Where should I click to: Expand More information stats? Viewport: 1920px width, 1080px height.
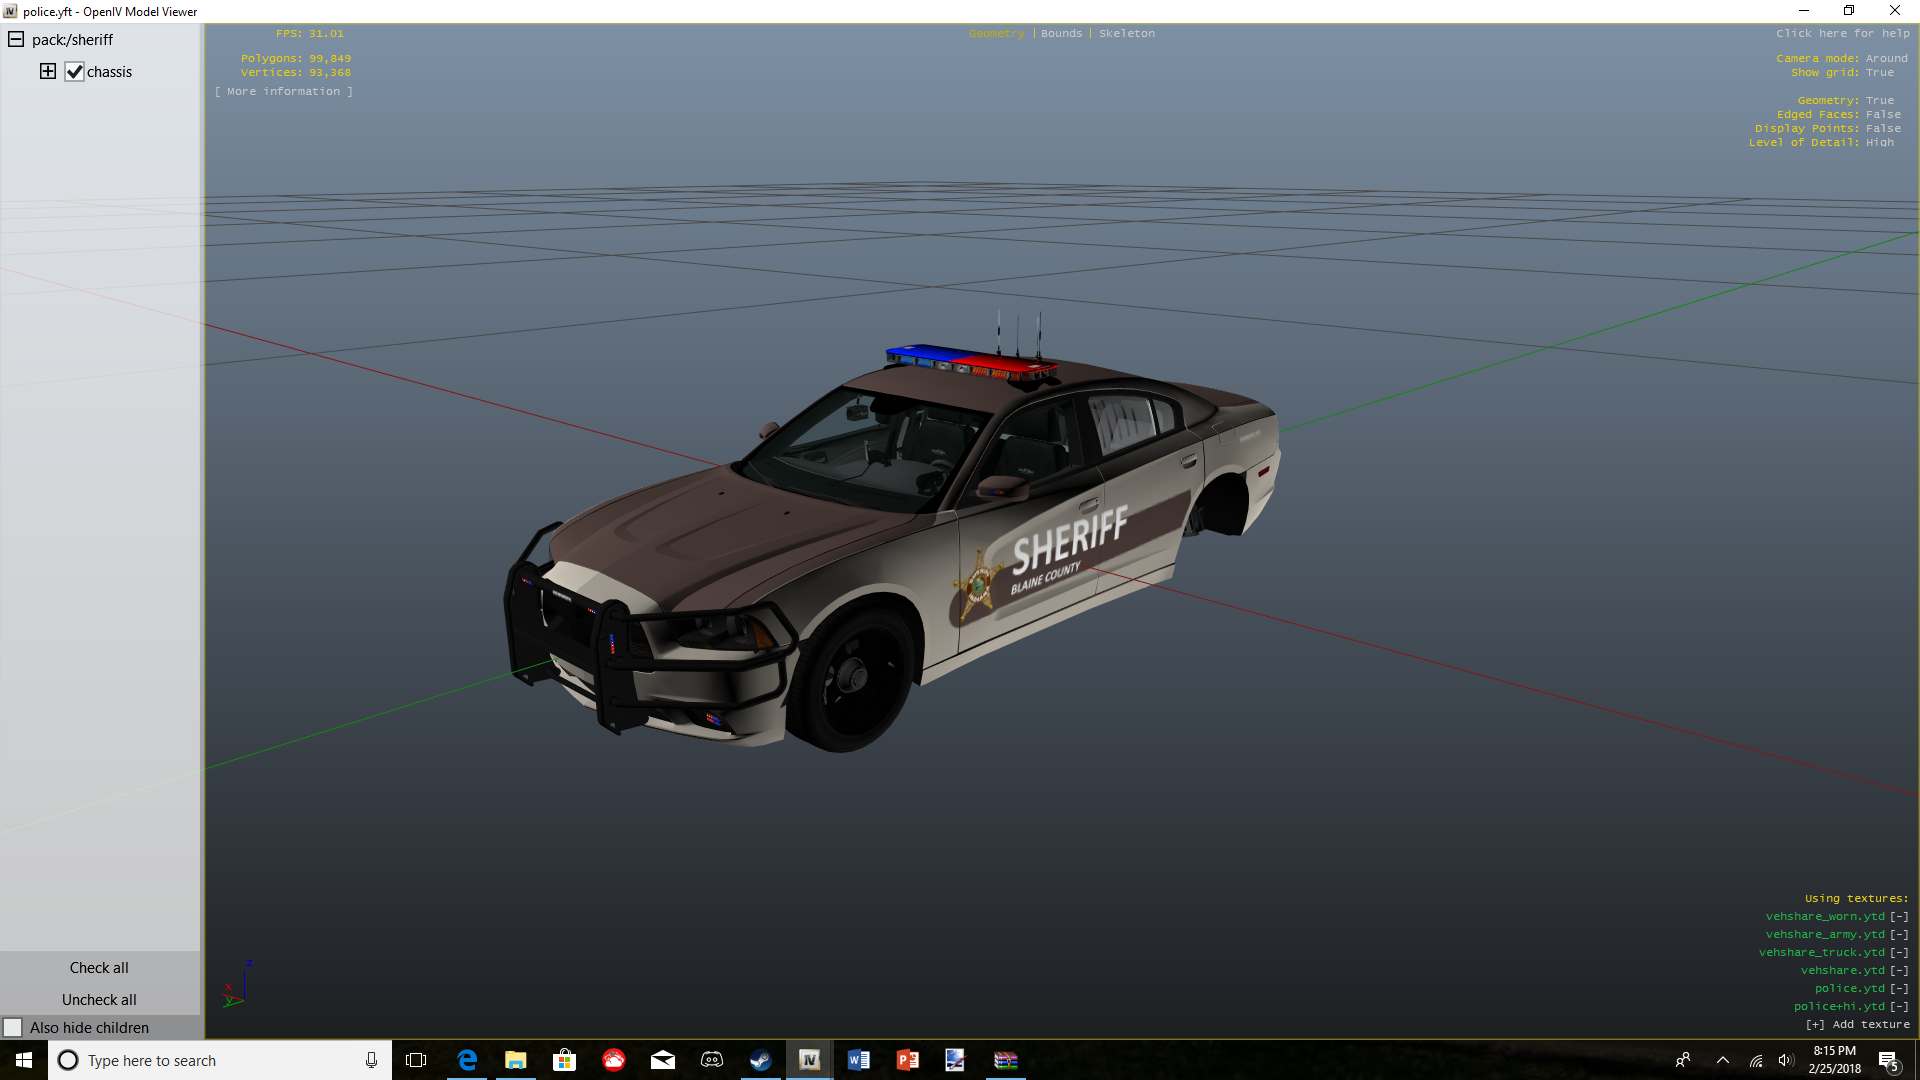coord(283,91)
